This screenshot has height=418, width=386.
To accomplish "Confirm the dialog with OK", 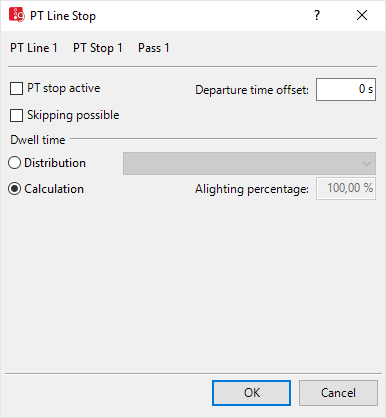I will point(251,393).
